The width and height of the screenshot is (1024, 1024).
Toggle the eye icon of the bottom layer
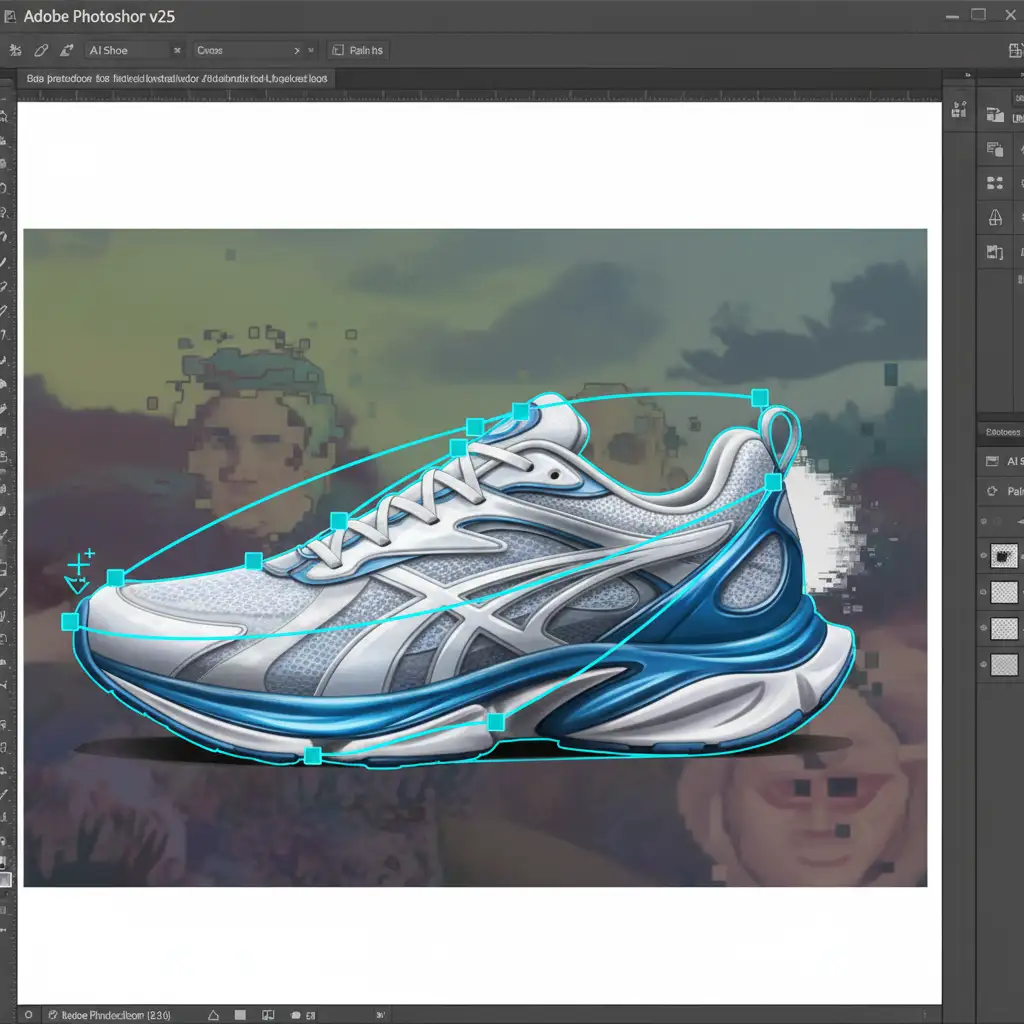[985, 664]
